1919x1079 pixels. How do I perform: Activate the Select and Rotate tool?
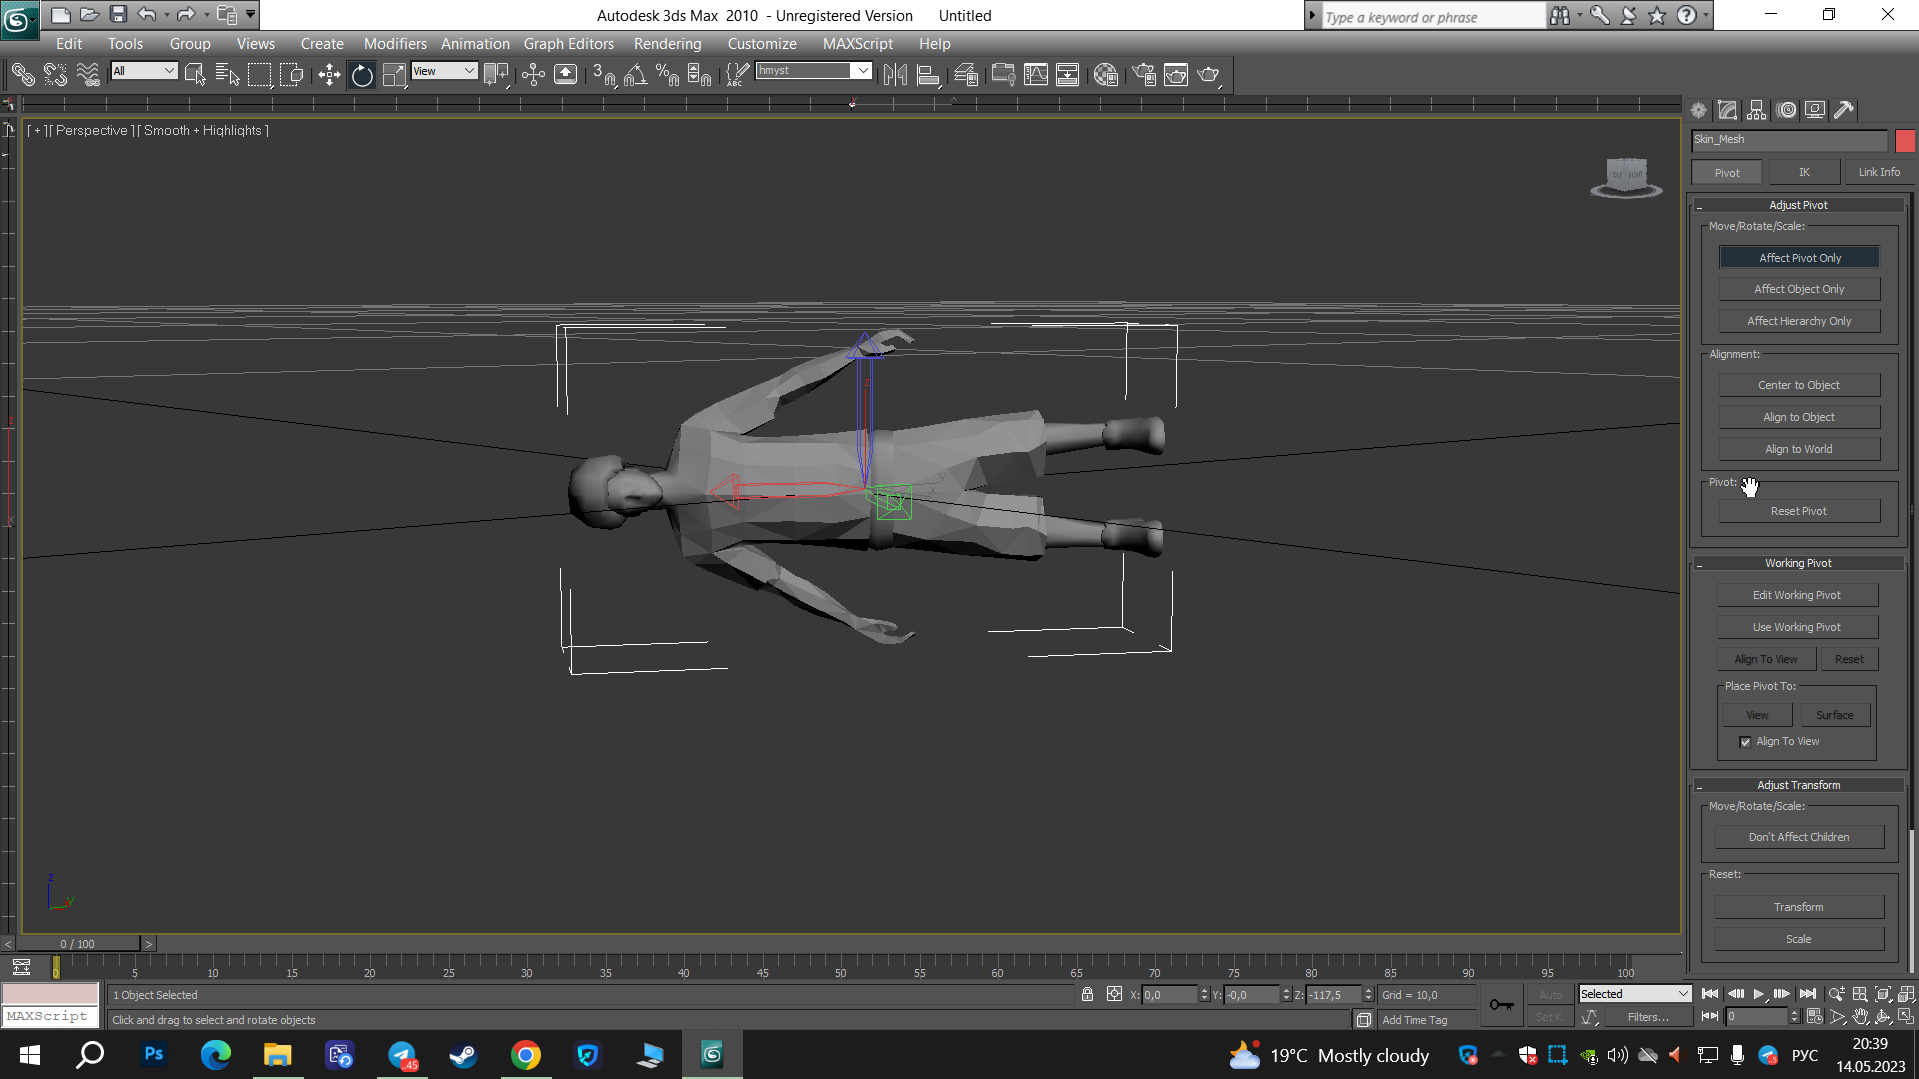pos(362,75)
